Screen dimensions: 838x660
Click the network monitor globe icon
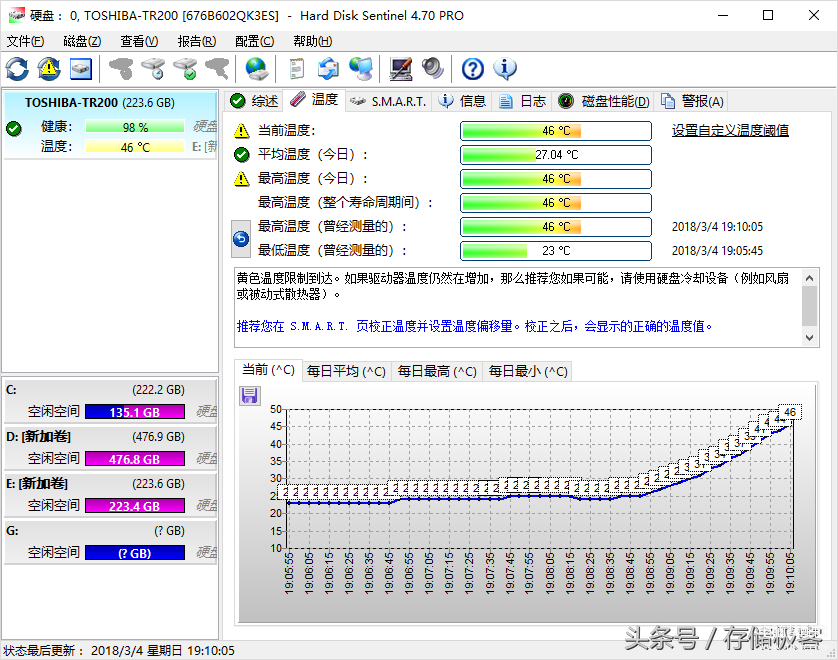coord(361,69)
